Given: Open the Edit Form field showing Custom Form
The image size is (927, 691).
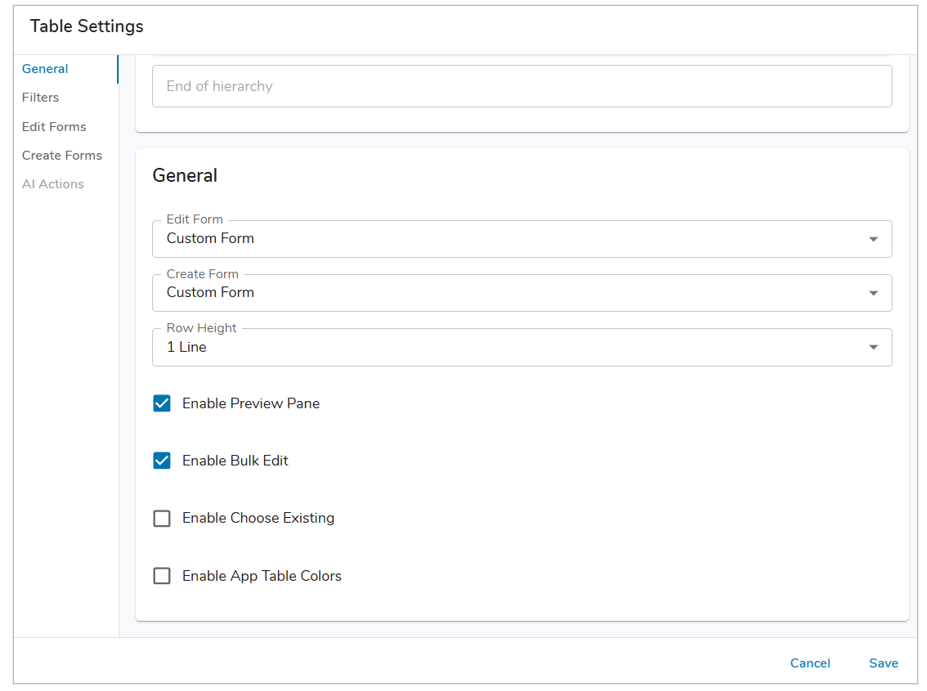Looking at the screenshot, I should click(500, 240).
